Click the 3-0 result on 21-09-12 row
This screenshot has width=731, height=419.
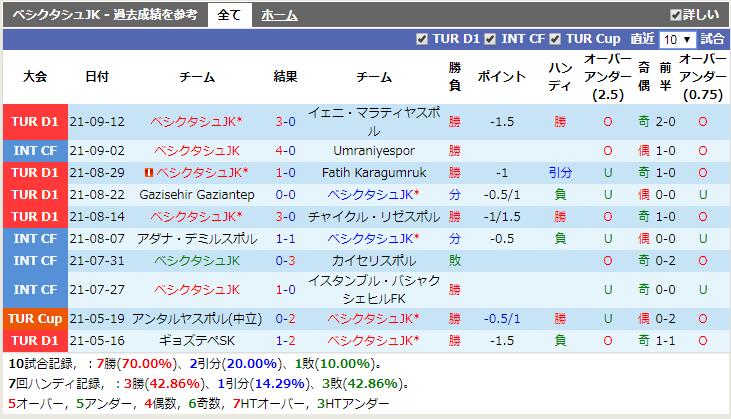pos(285,122)
